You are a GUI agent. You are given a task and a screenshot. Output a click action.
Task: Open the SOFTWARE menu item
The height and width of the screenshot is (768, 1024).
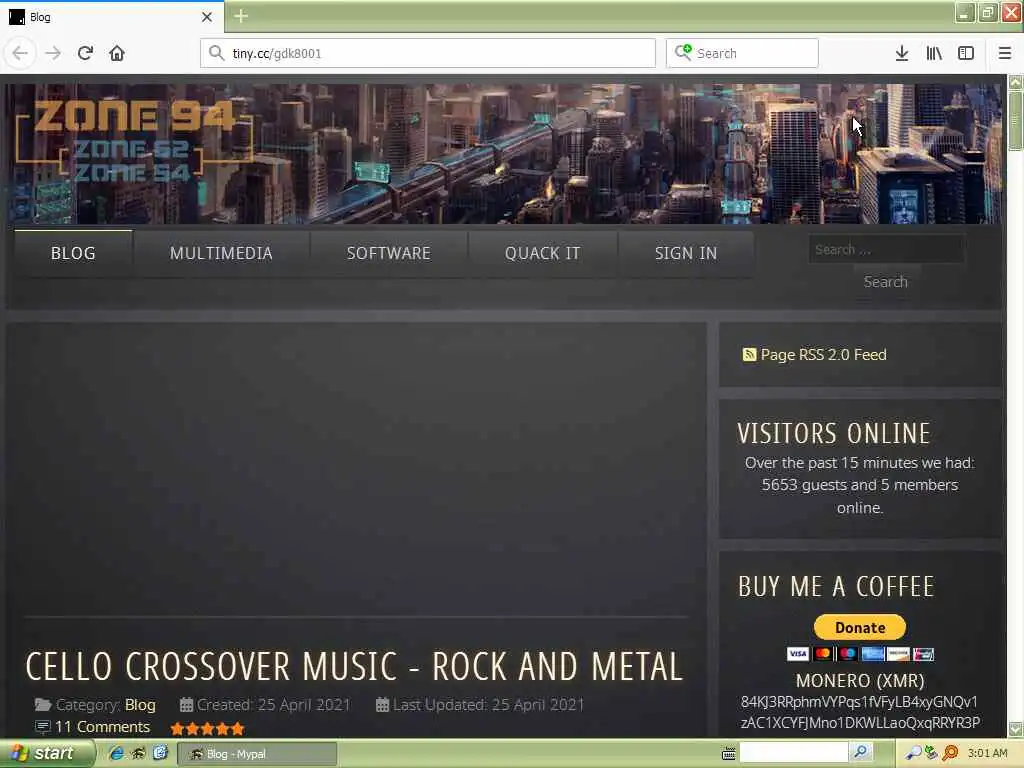(389, 253)
